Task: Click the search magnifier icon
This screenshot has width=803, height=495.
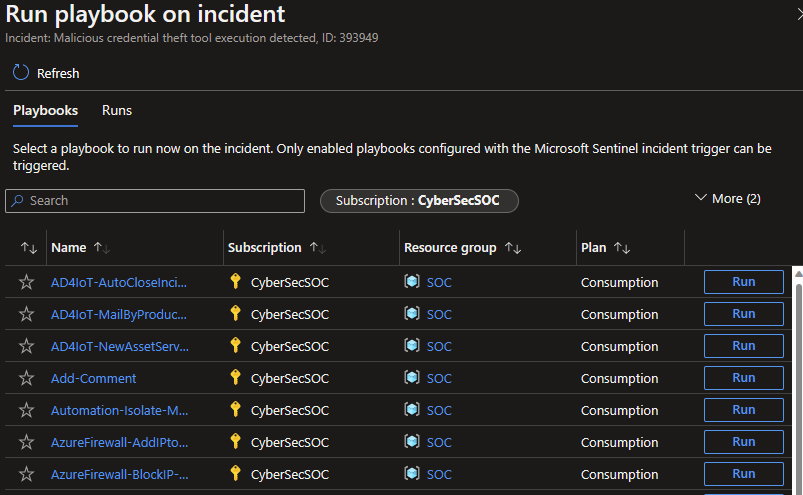Action: [x=17, y=201]
